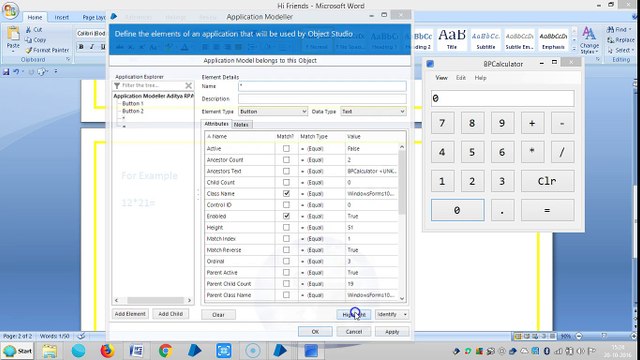
Task: Click the multiply button in BPCalculator
Action: (x=532, y=152)
